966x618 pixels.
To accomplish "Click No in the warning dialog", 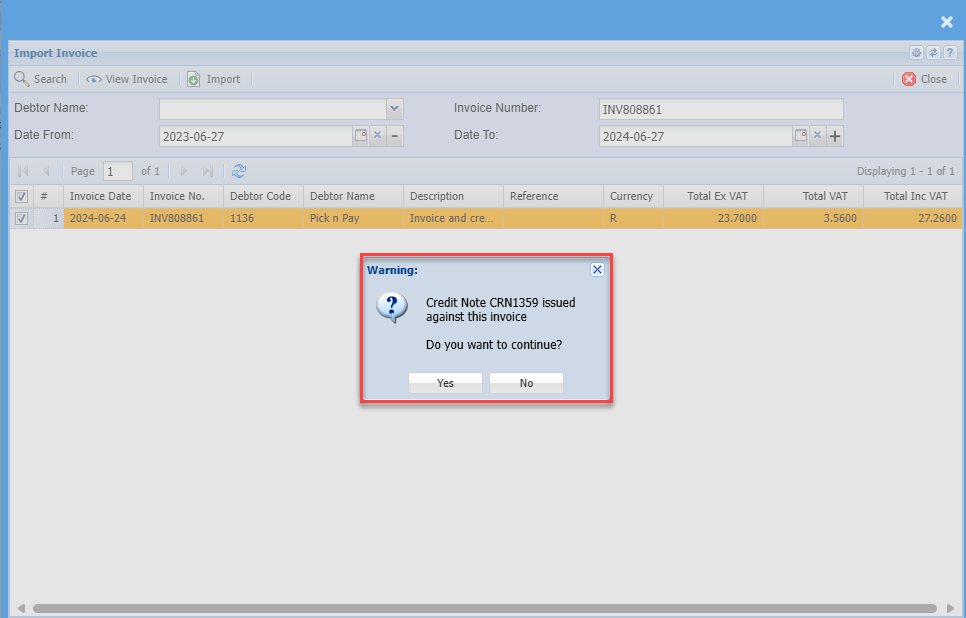I will point(526,383).
